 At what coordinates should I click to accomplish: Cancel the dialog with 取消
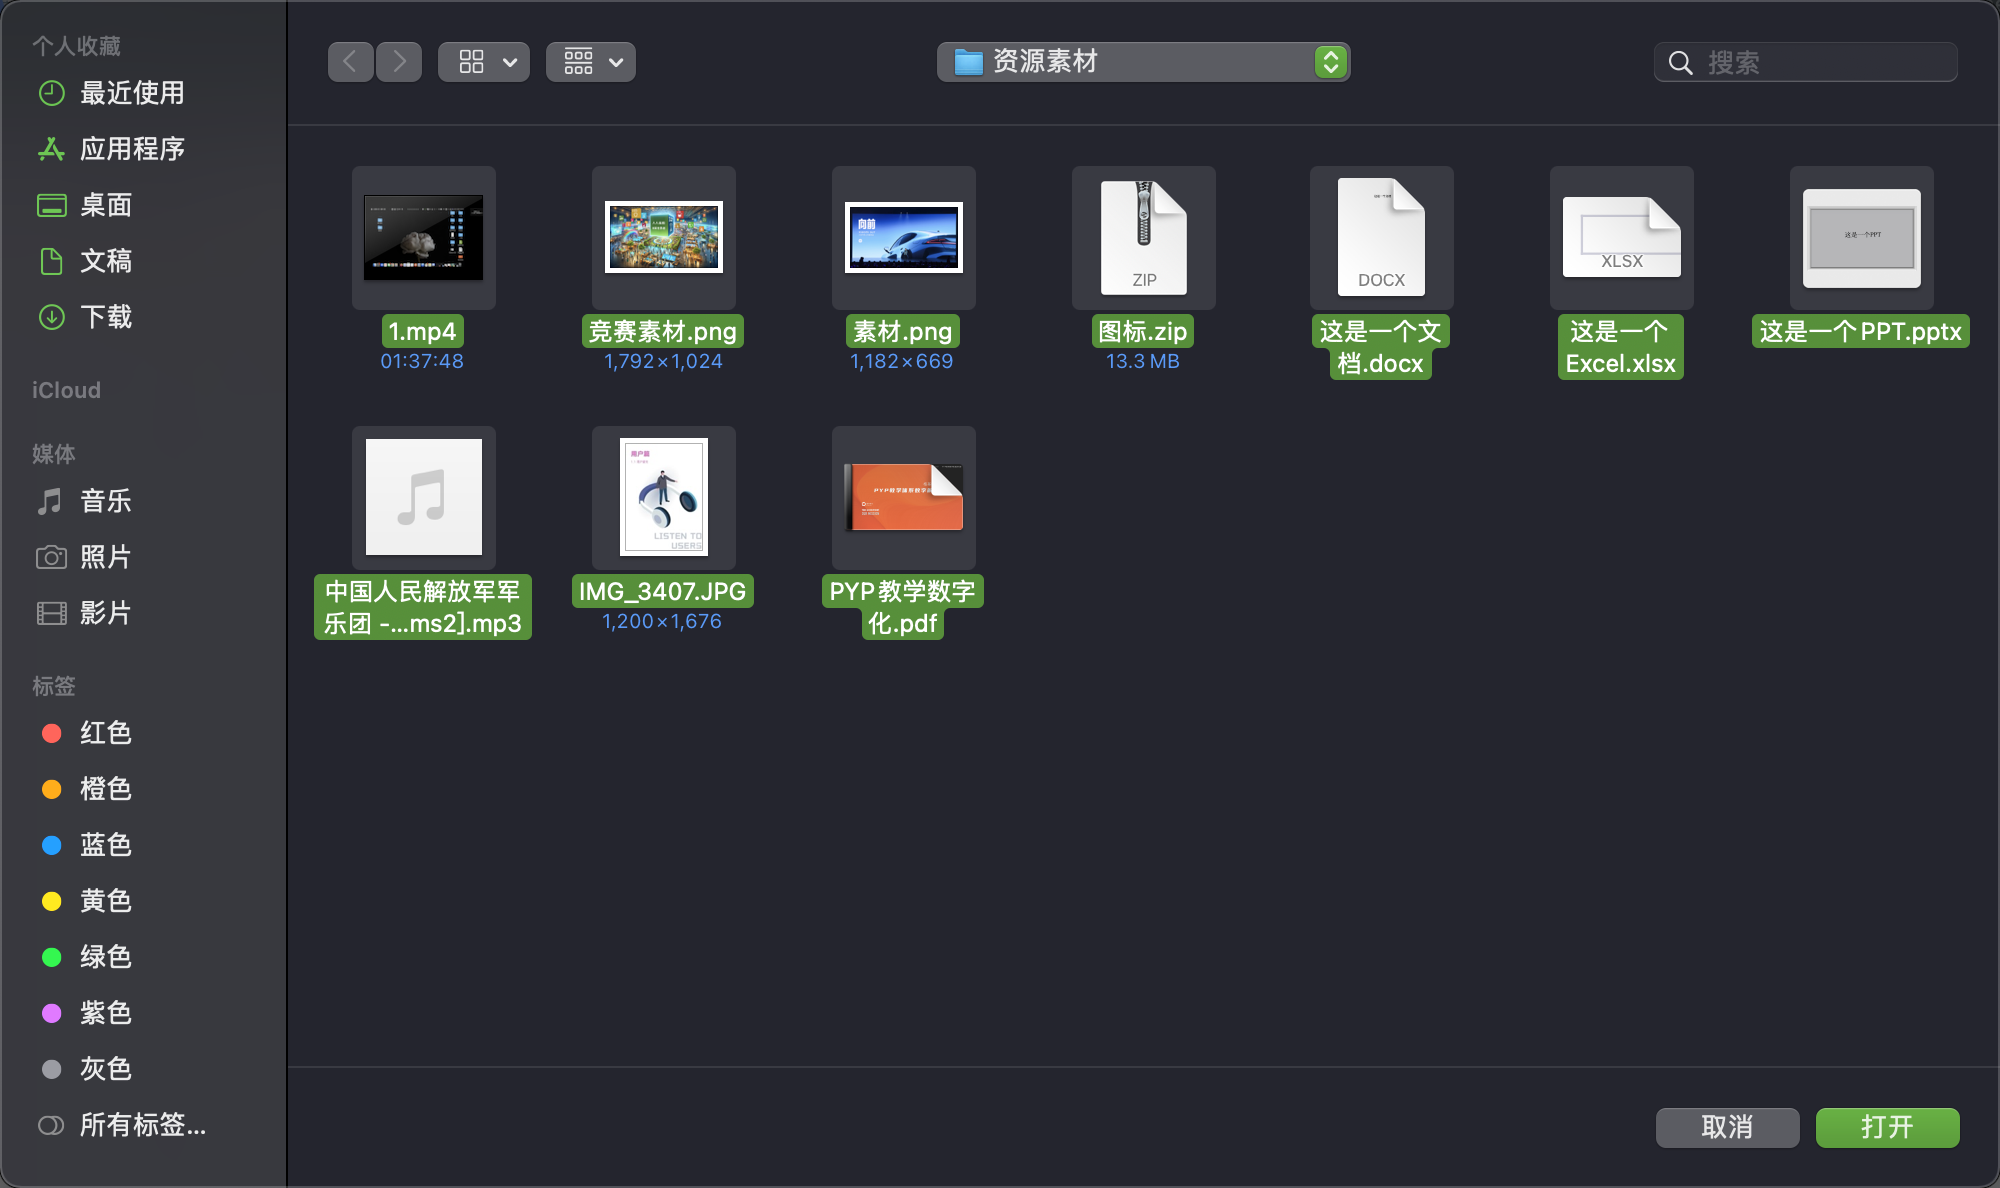tap(1728, 1127)
